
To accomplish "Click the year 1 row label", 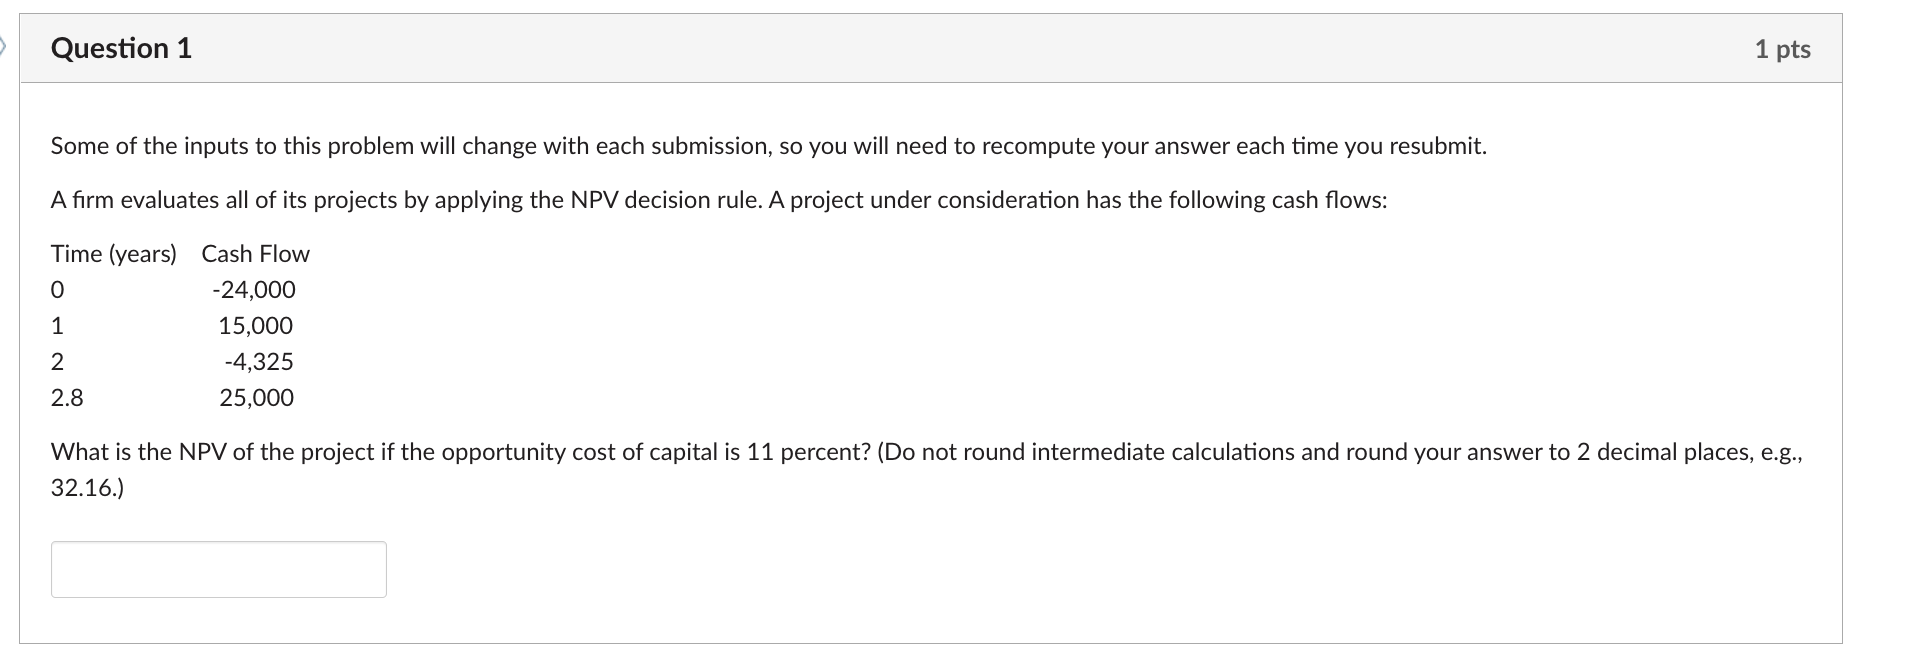I will click(x=57, y=325).
